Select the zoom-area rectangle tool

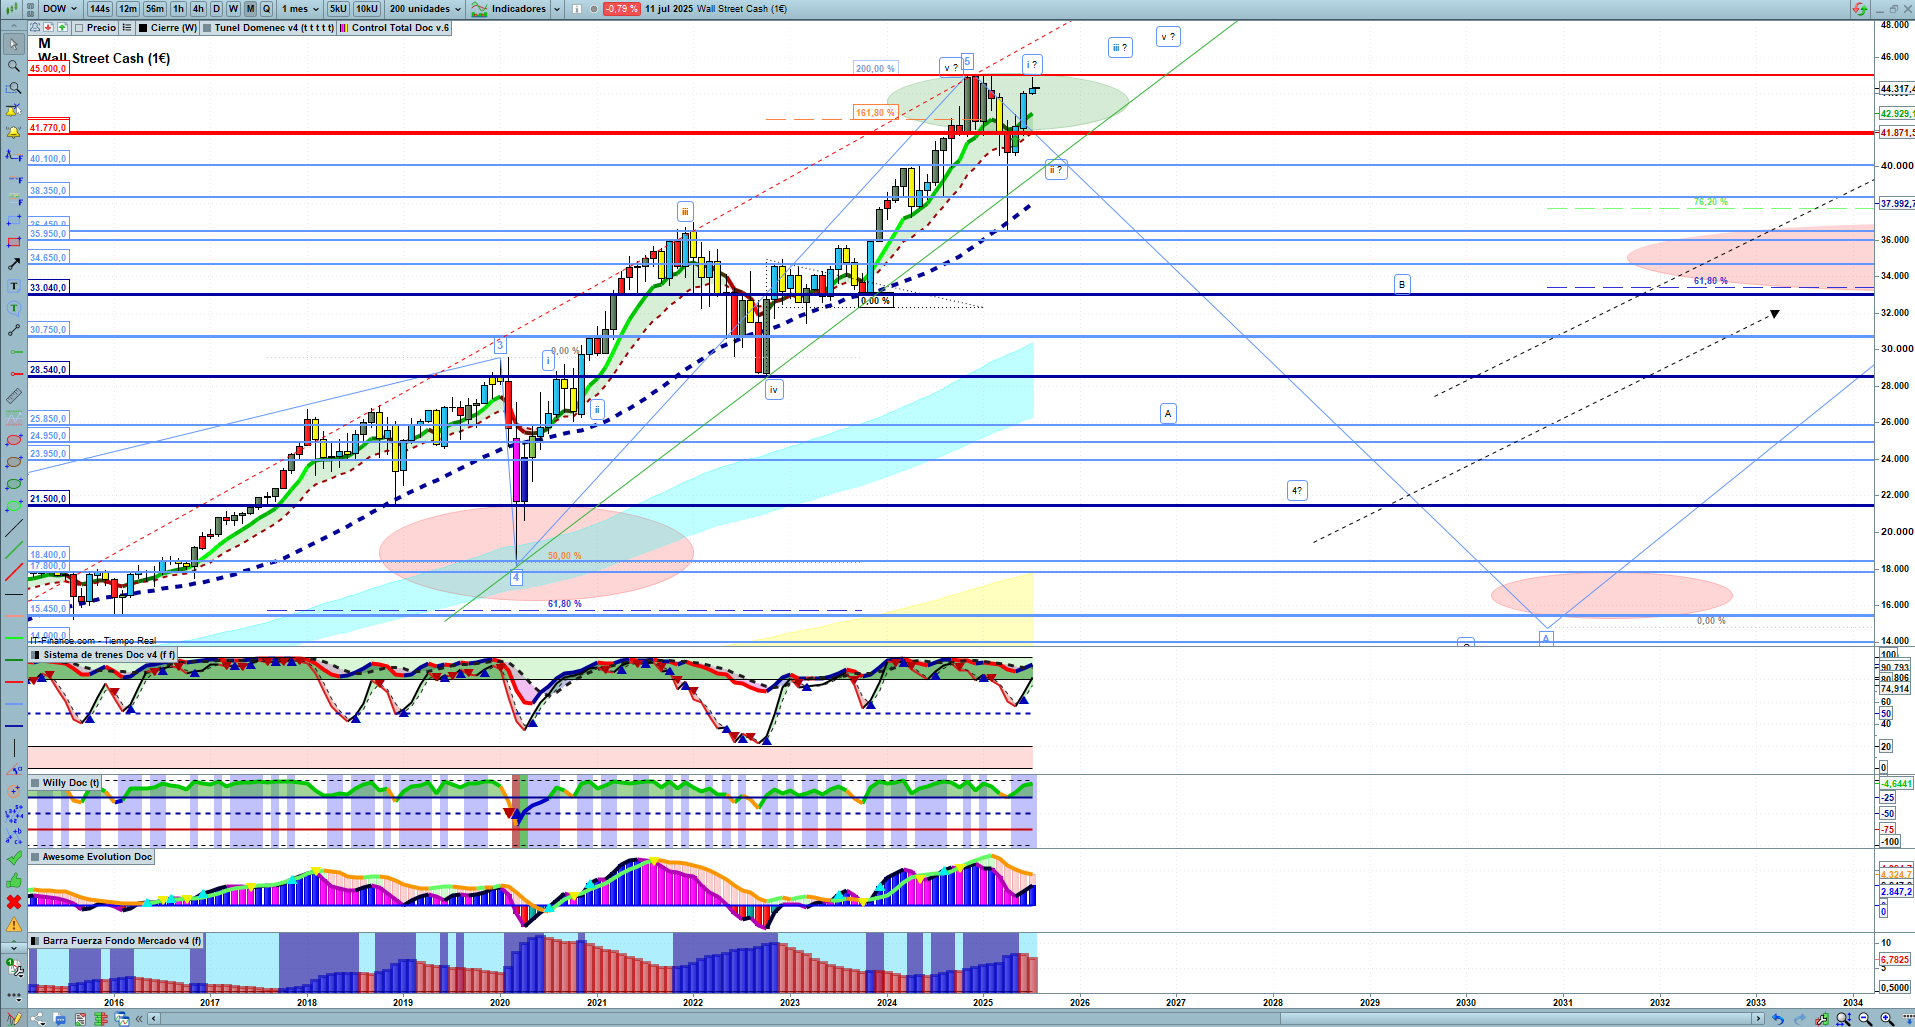13,88
